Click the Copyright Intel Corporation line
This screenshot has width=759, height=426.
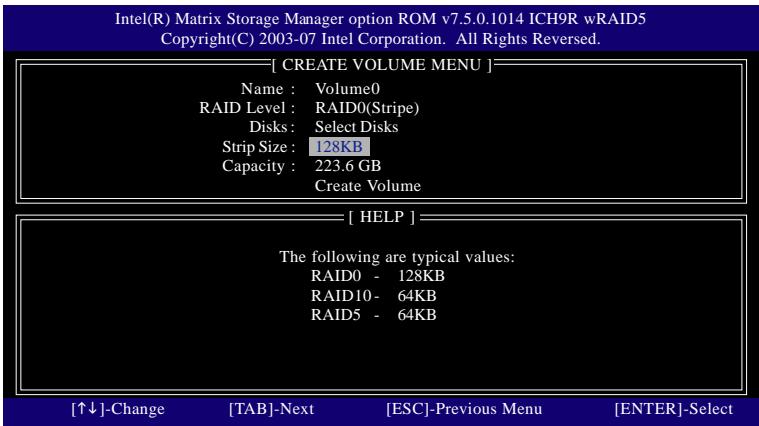pos(380,39)
